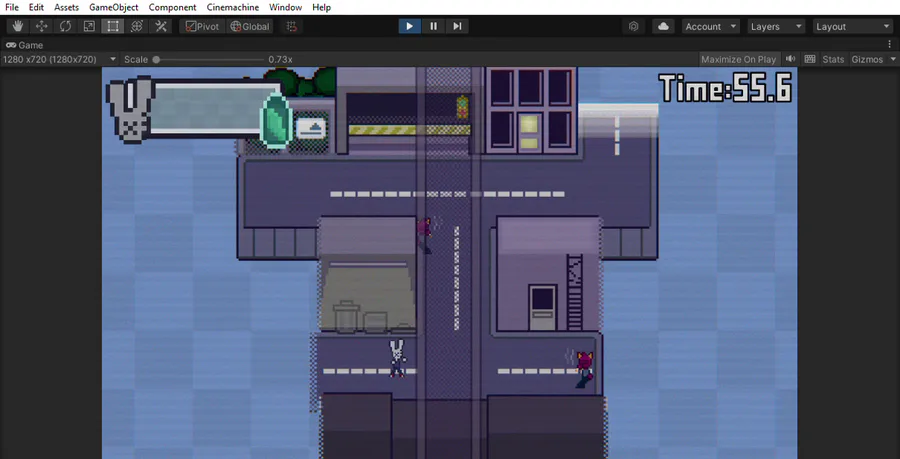The width and height of the screenshot is (900, 459).
Task: Toggle keyboard shortcuts icon in Game view
Action: 809,59
